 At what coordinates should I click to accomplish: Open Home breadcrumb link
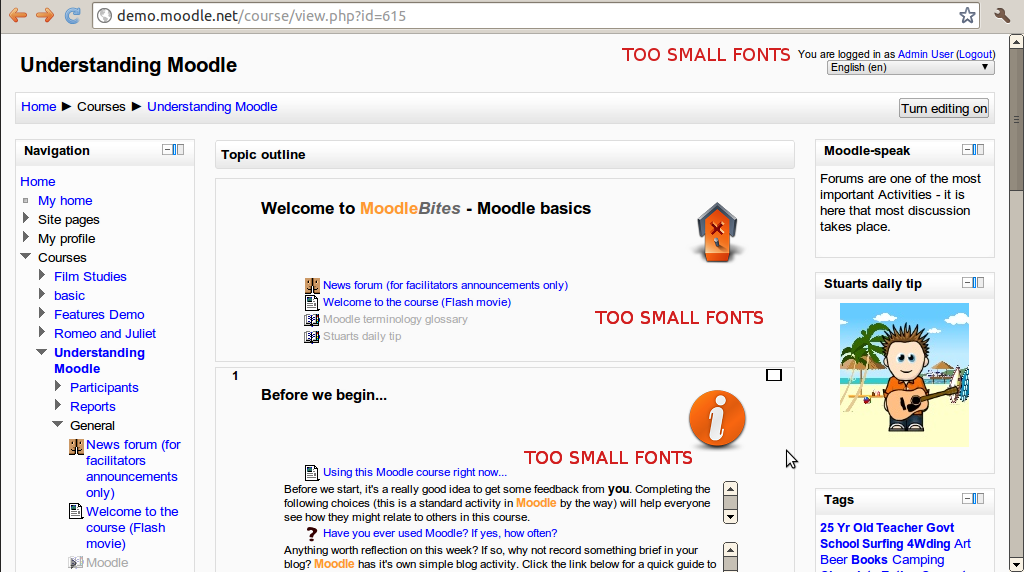pyautogui.click(x=39, y=106)
